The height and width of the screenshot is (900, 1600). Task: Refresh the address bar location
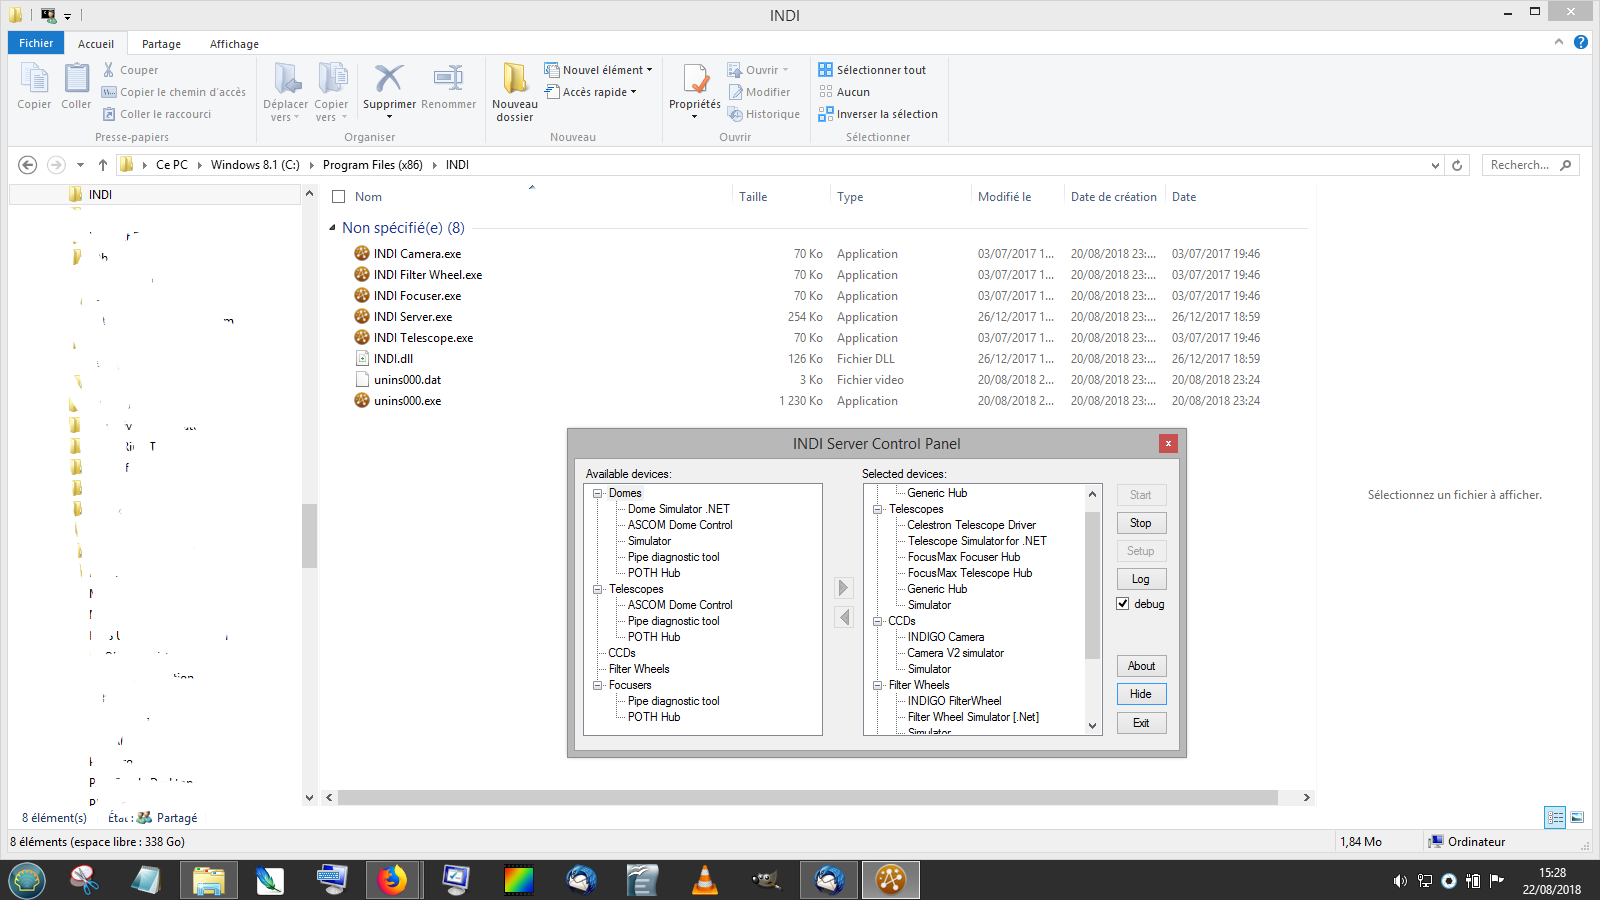click(1457, 165)
